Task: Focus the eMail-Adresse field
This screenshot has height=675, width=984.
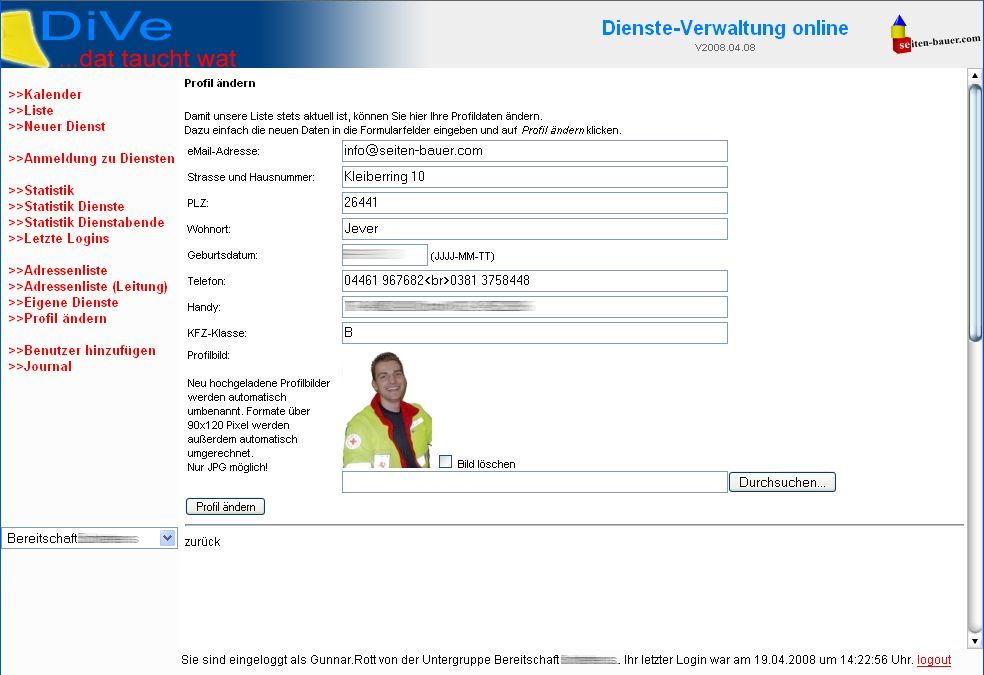Action: pos(535,151)
